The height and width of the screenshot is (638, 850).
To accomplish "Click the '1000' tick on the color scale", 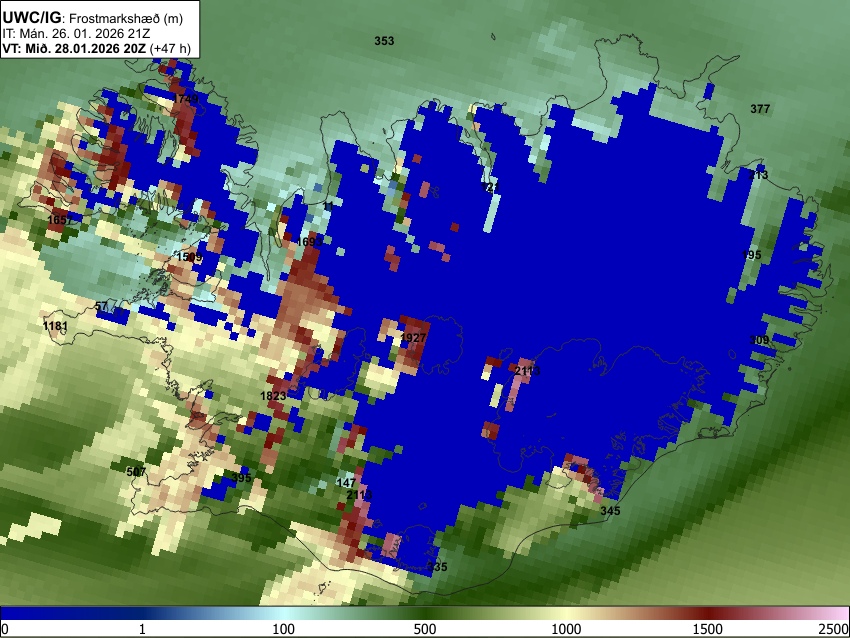I will click(566, 629).
